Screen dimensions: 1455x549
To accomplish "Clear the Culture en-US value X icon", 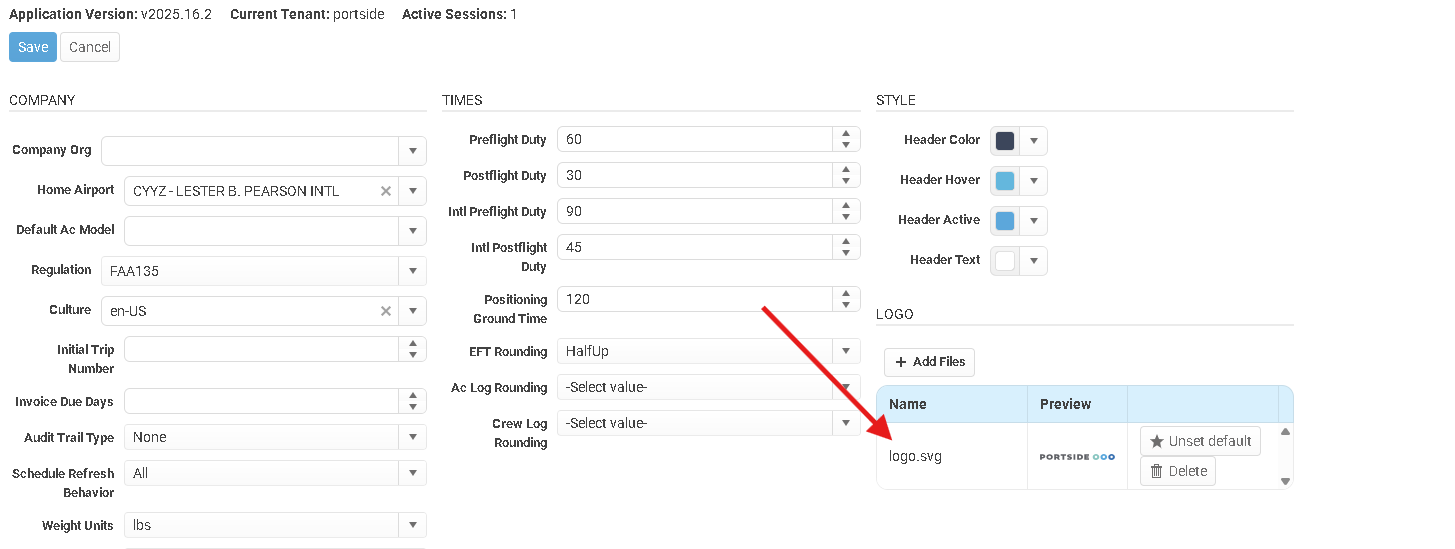I will tap(386, 311).
